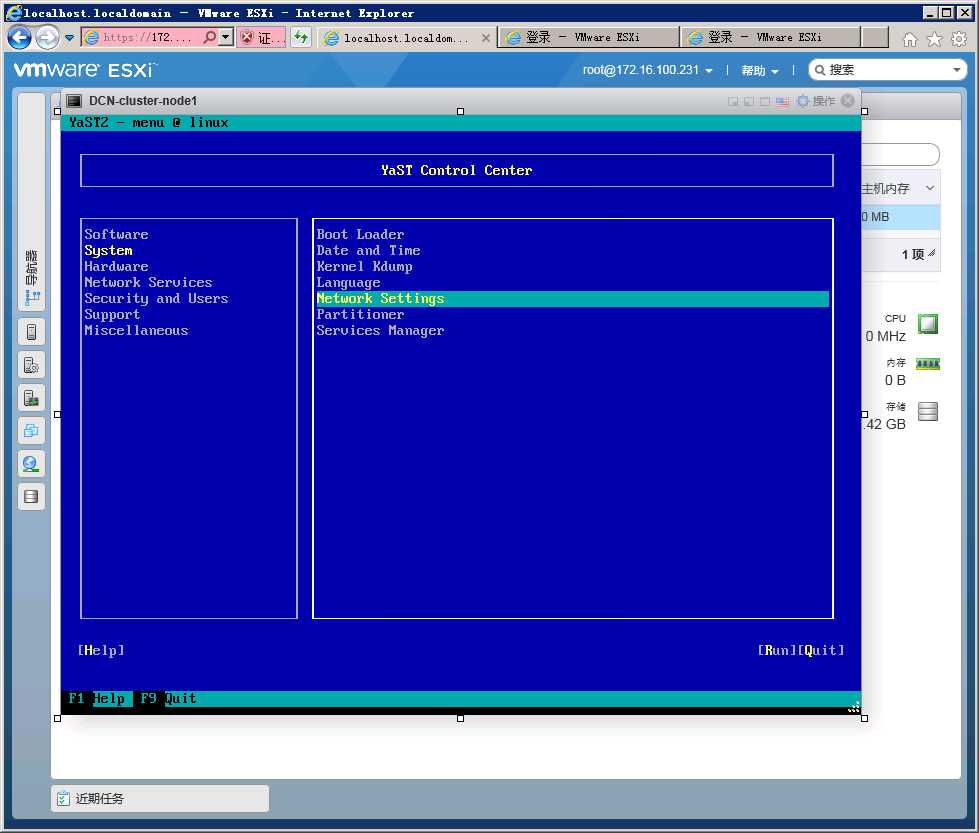
Task: Choose highlighted Network Settings module
Action: [x=573, y=298]
